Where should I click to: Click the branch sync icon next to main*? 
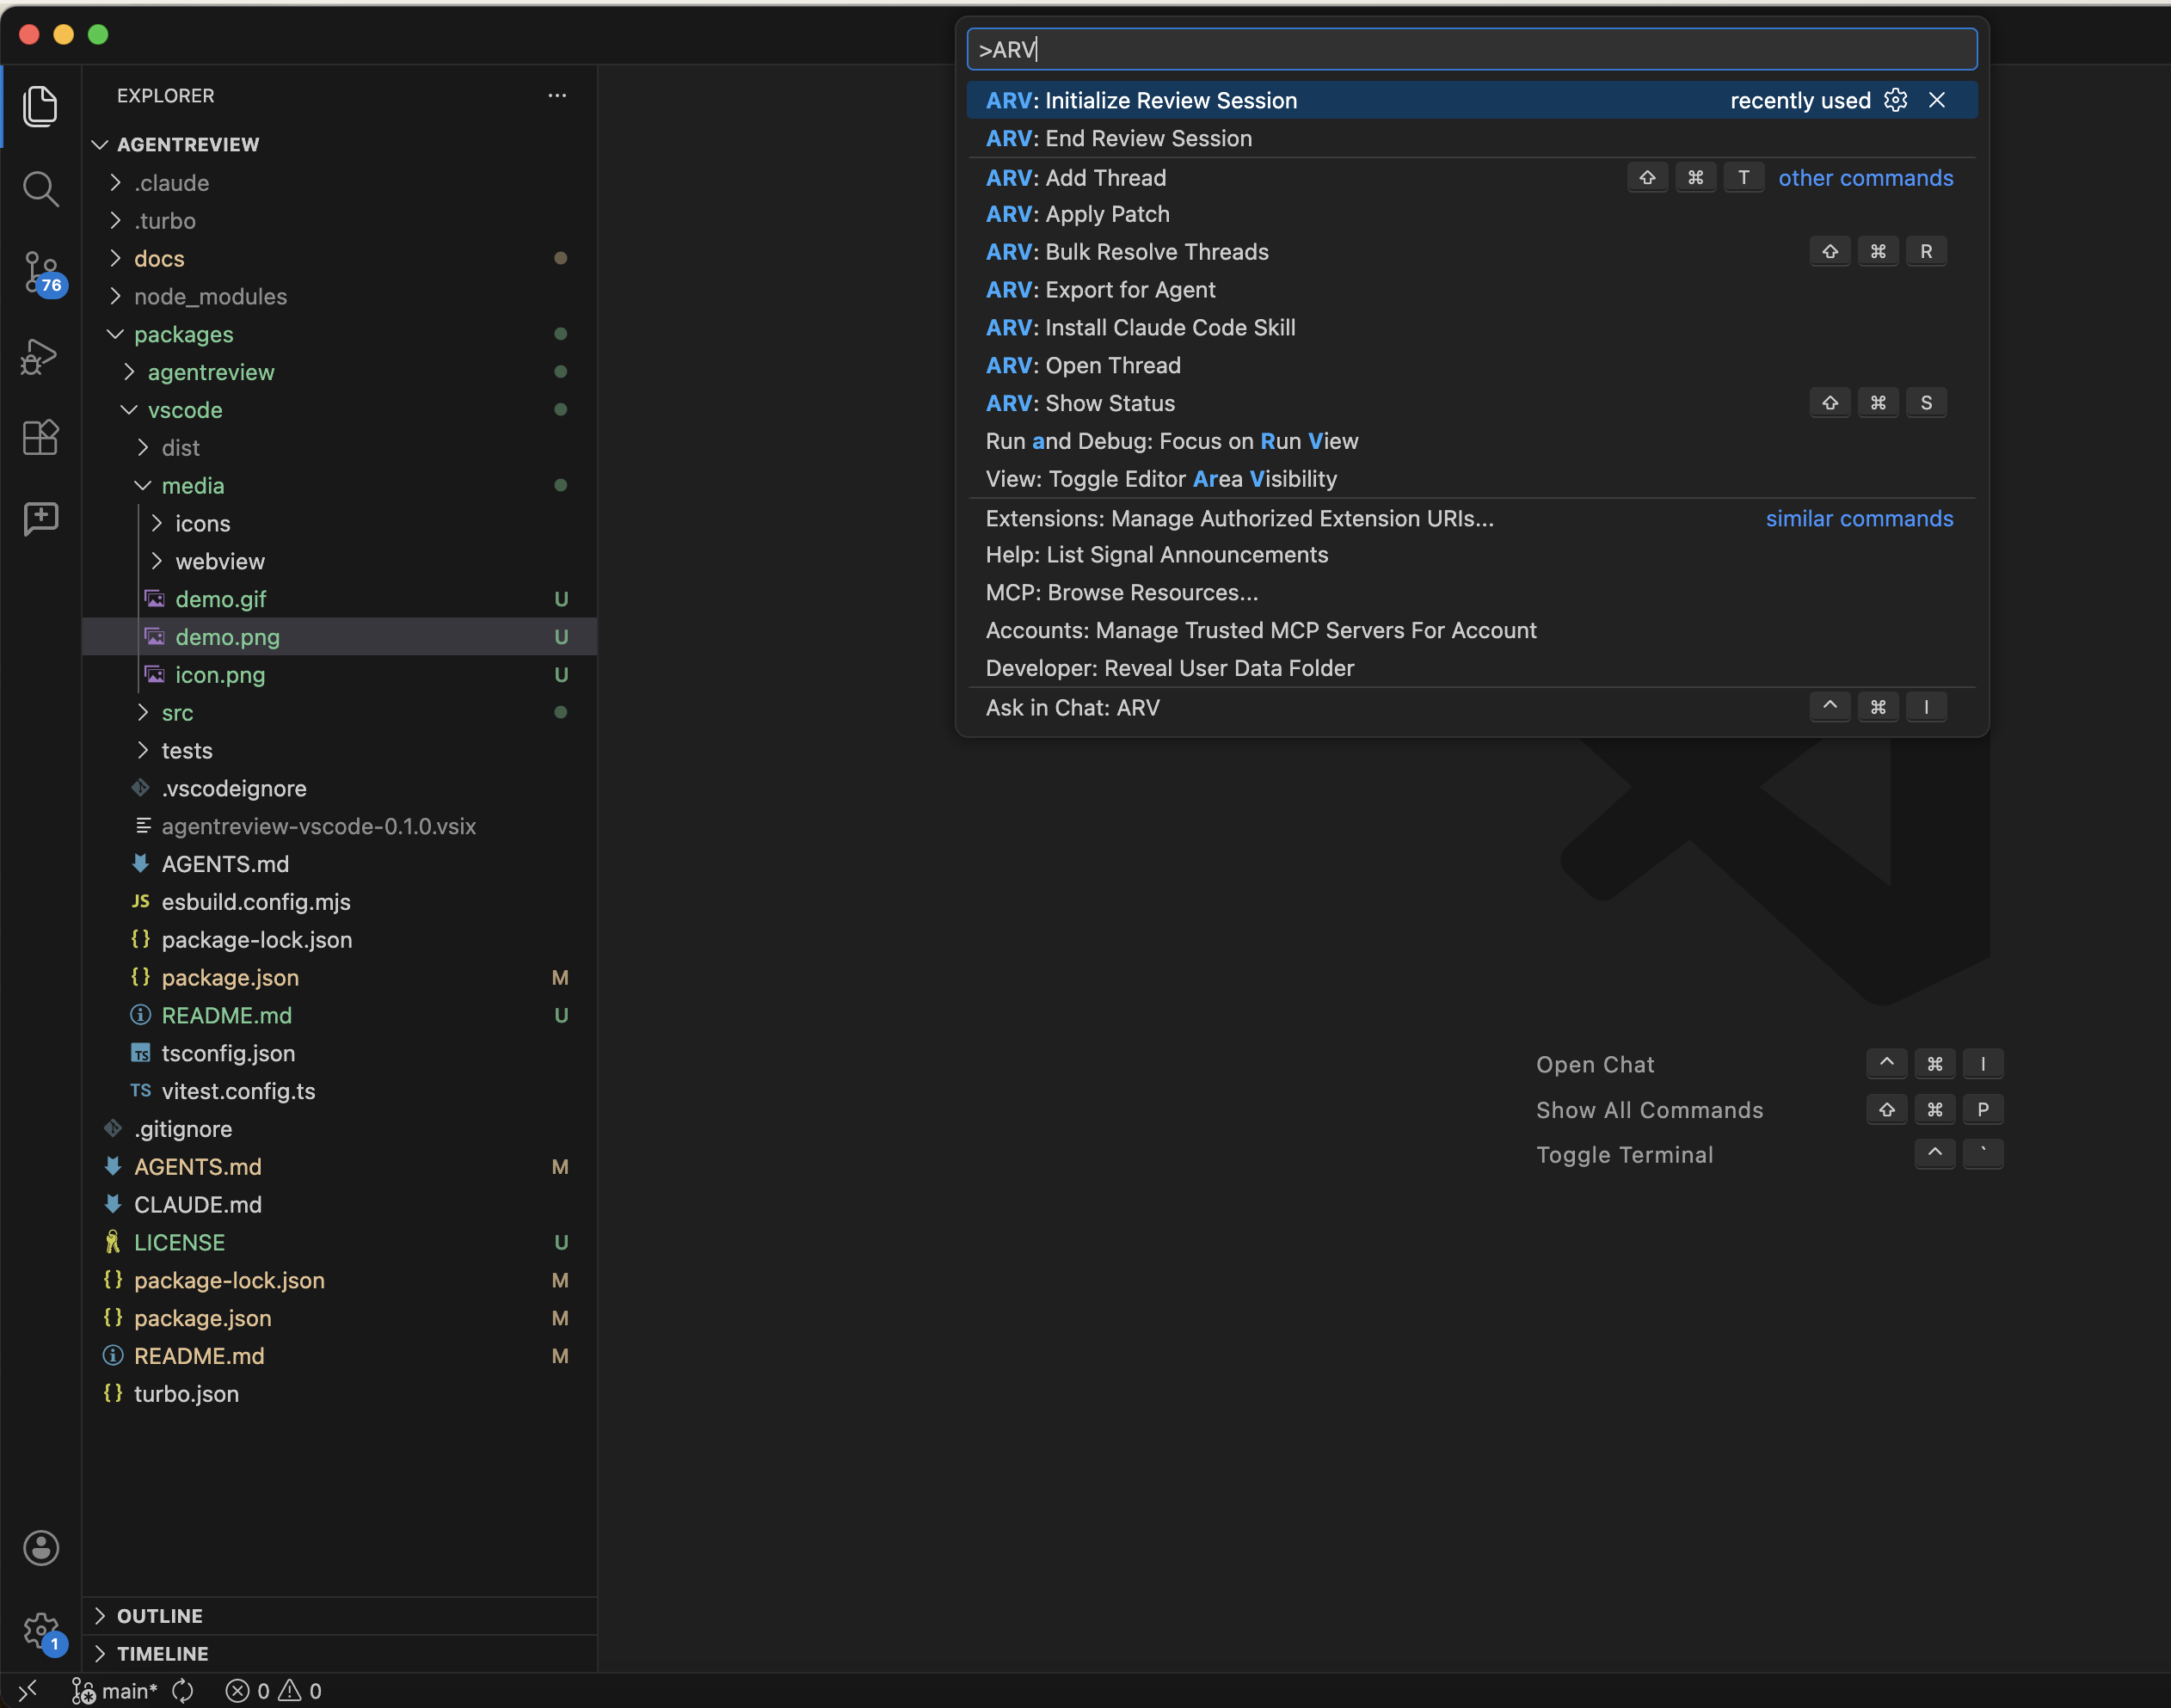click(x=182, y=1690)
